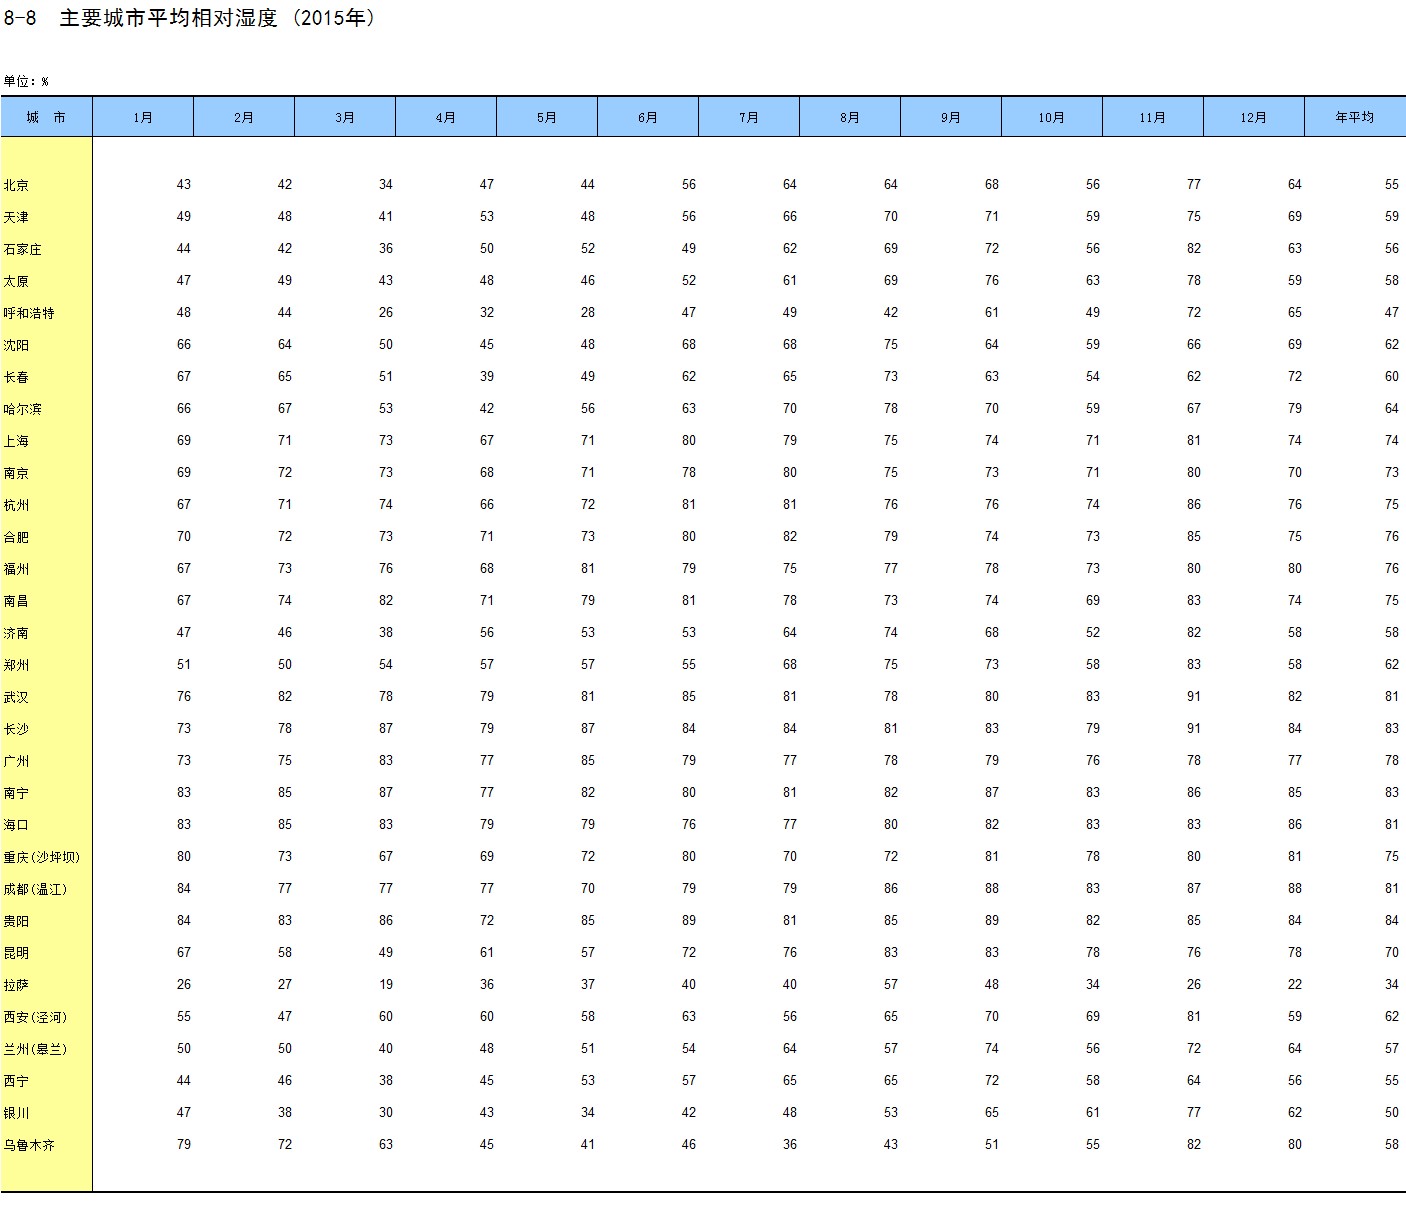The image size is (1406, 1225).
Task: Click the 年平均 column header
Action: click(1355, 117)
